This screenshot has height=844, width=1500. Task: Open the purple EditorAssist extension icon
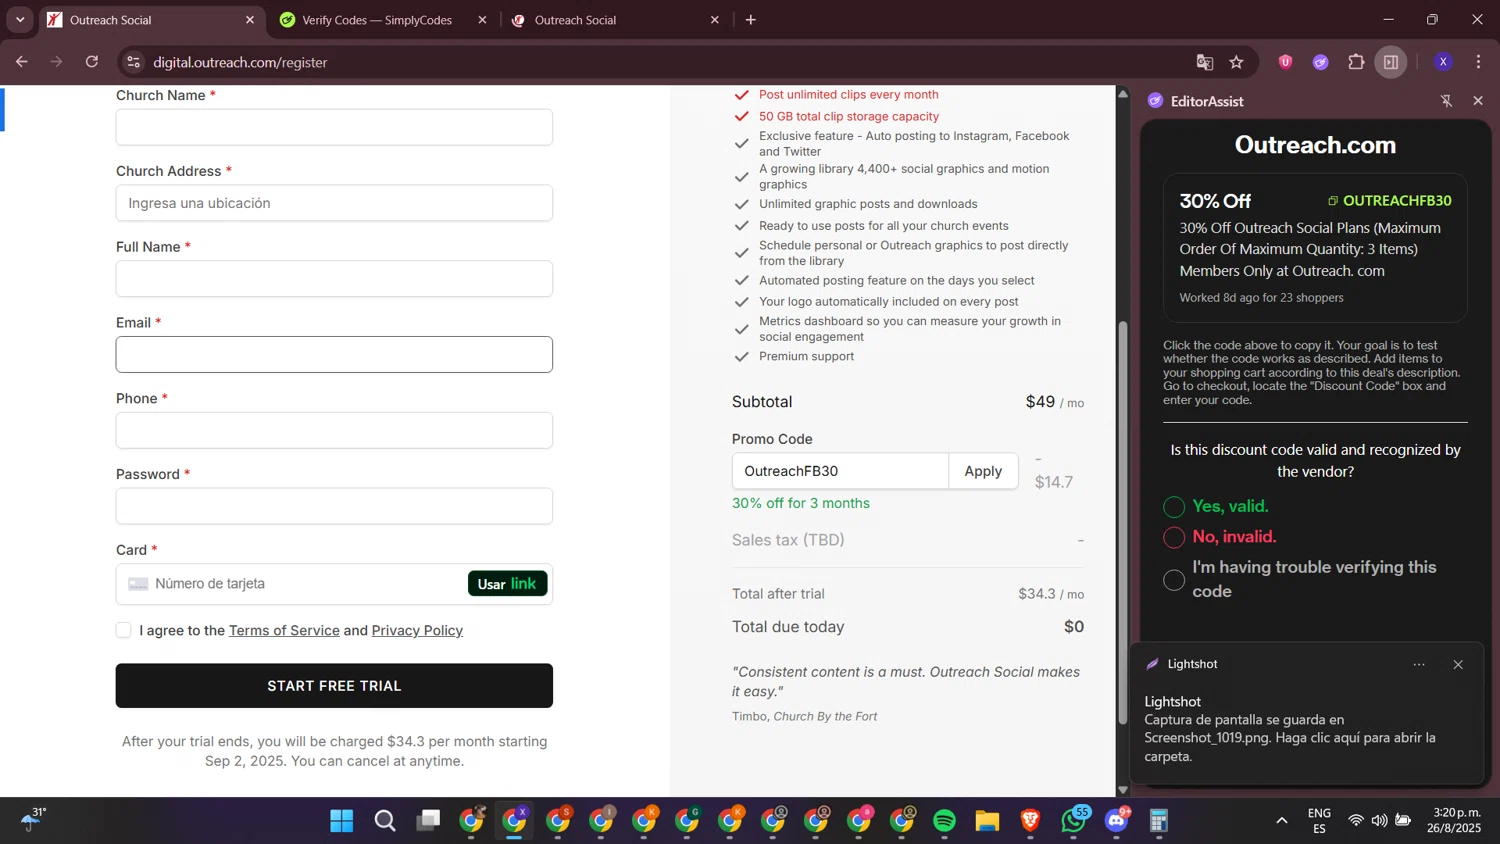coord(1321,62)
